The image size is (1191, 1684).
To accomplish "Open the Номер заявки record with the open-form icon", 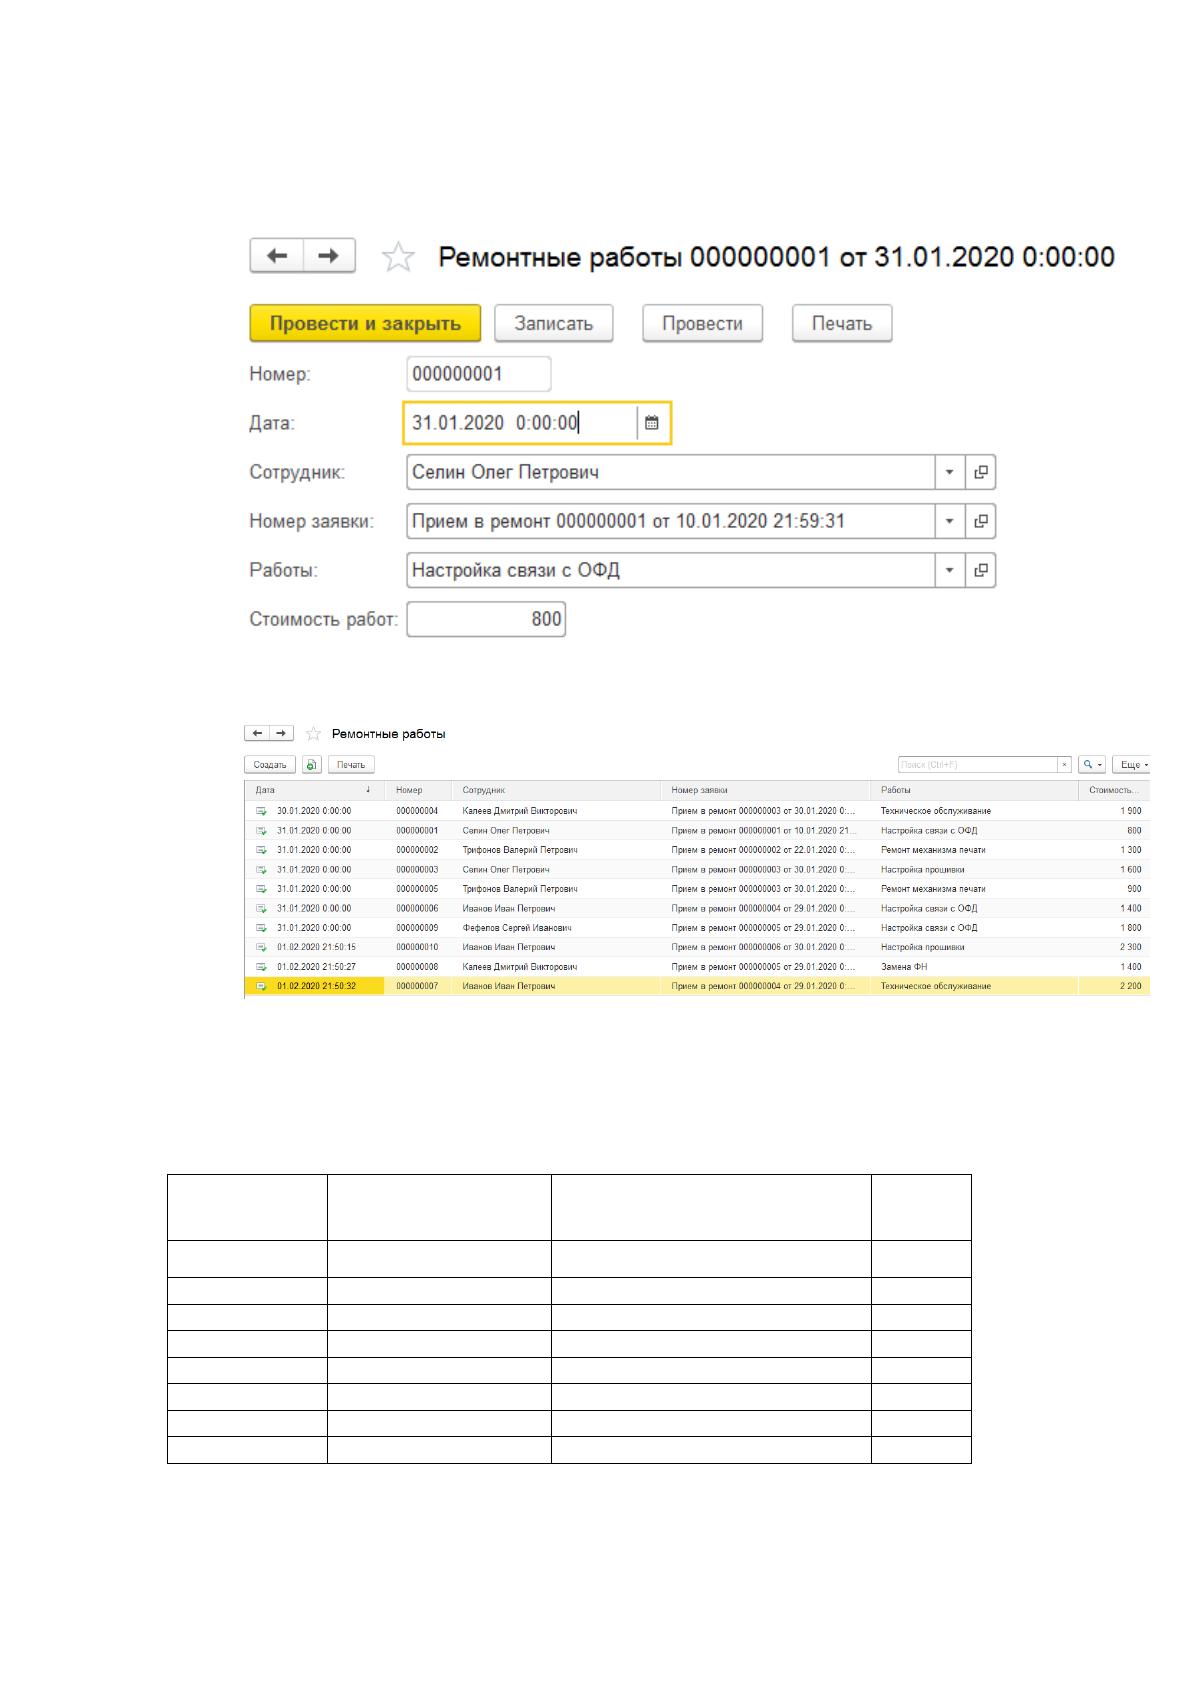I will pyautogui.click(x=981, y=521).
